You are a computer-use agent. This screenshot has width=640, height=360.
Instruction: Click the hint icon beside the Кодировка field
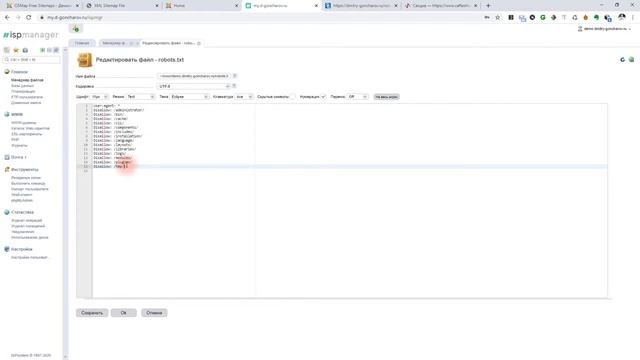coord(234,86)
